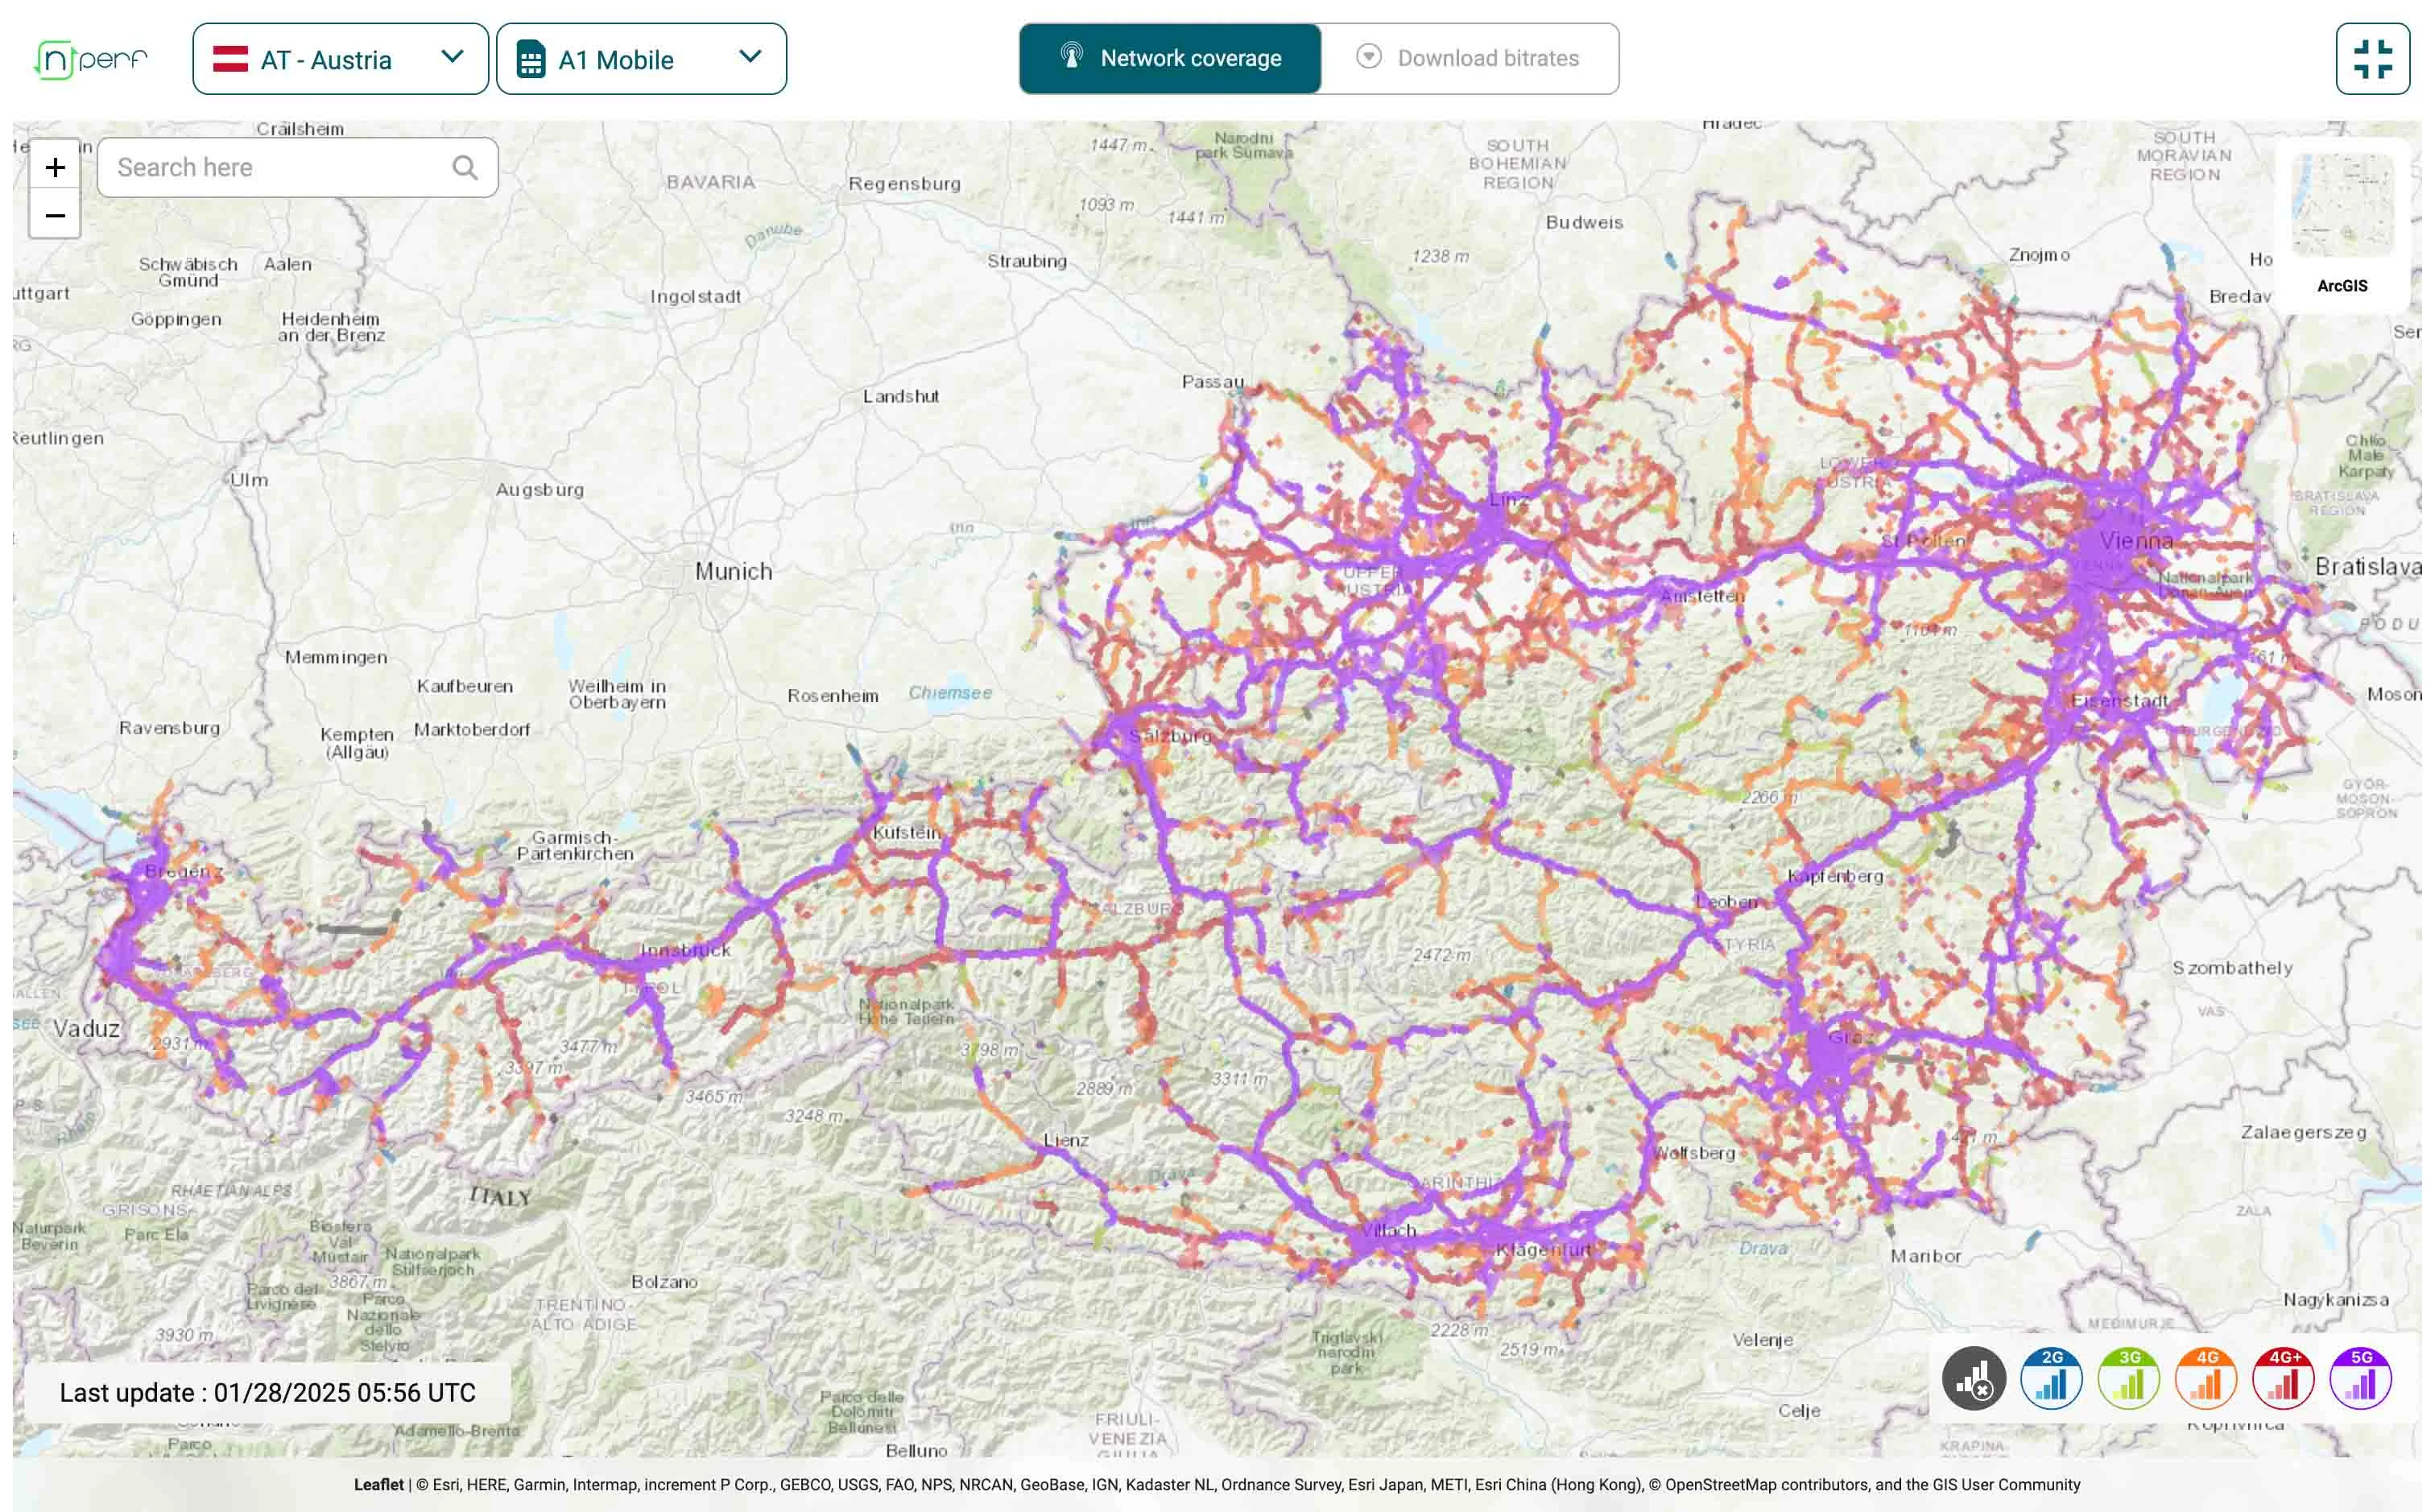The image size is (2435, 1512).
Task: Toggle the 4G+ coverage layer
Action: click(x=2283, y=1379)
